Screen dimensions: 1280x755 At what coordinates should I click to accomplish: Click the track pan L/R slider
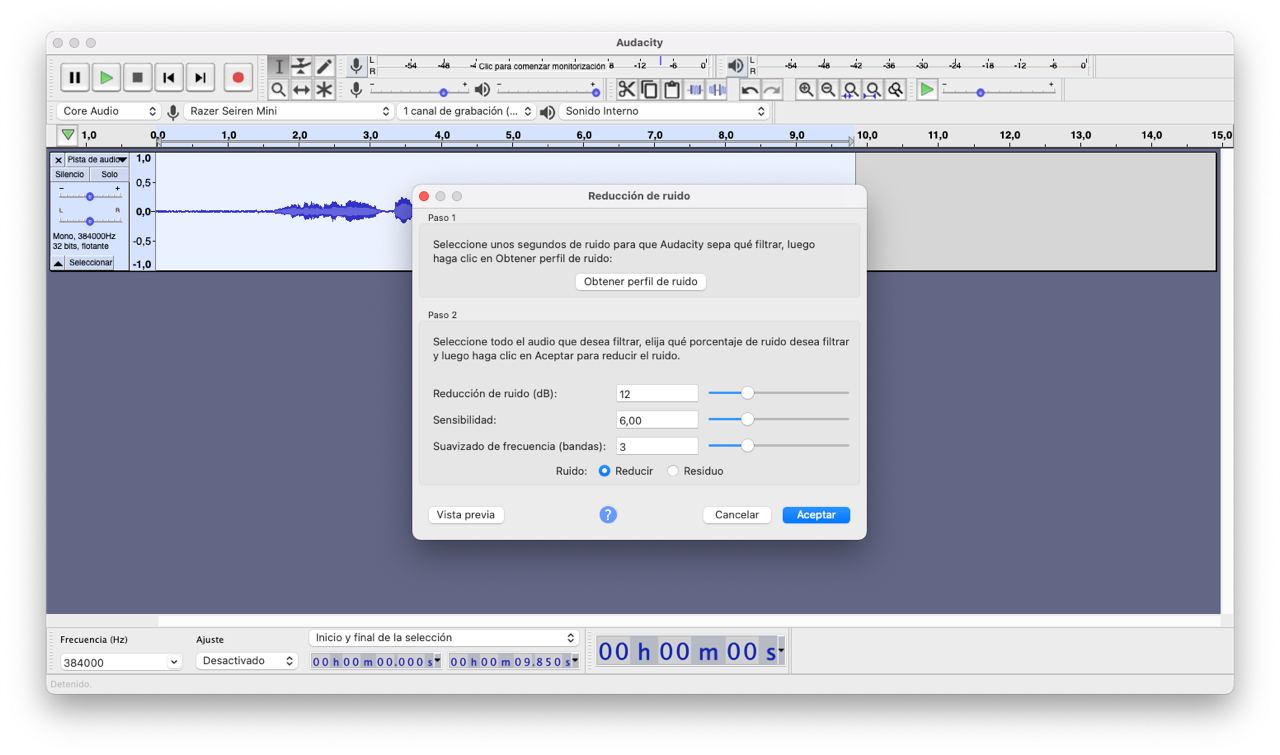(x=90, y=219)
